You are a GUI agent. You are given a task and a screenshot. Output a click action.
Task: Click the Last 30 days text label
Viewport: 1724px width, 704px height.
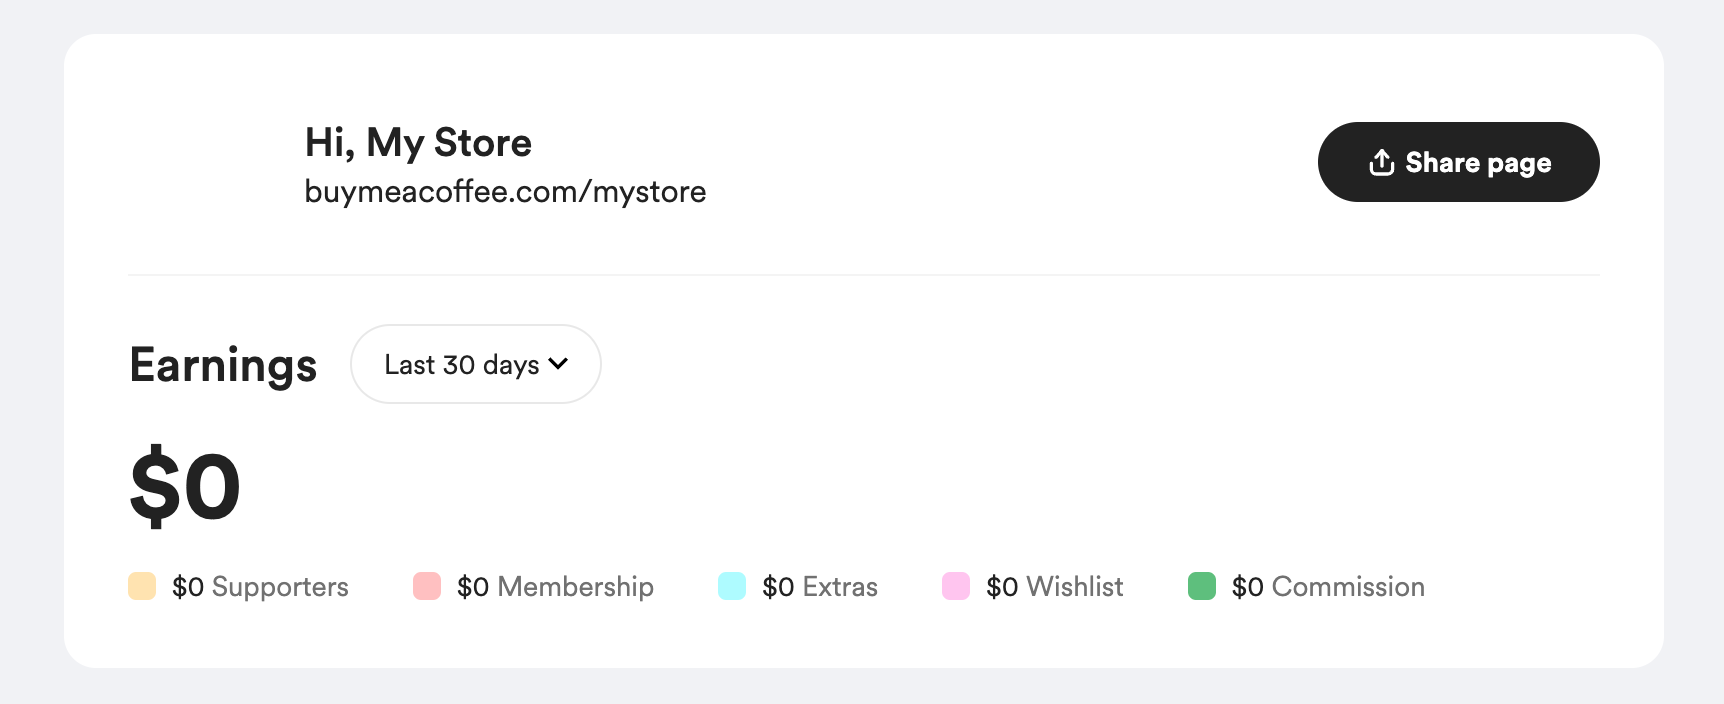point(461,365)
